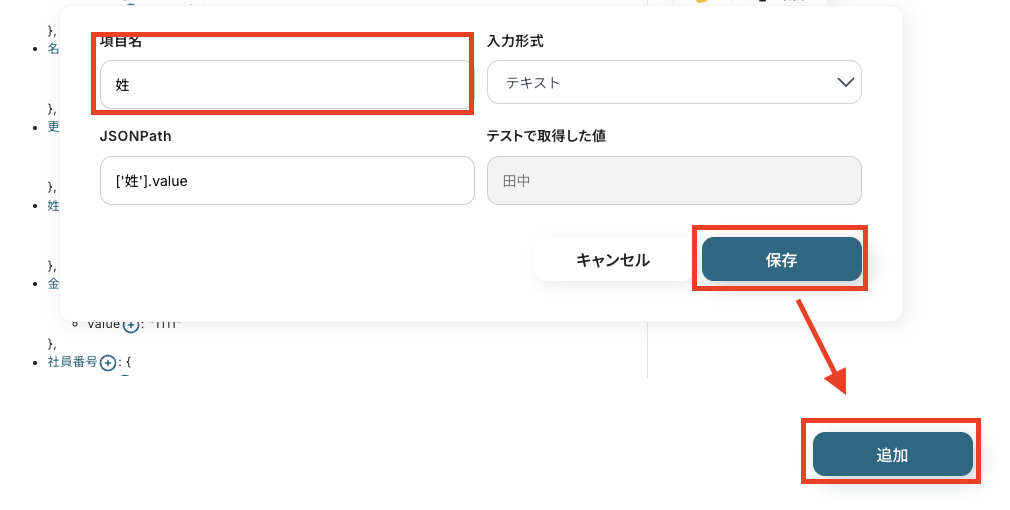Select the 更 key in JSON tree
This screenshot has width=1010, height=510.
(54, 127)
